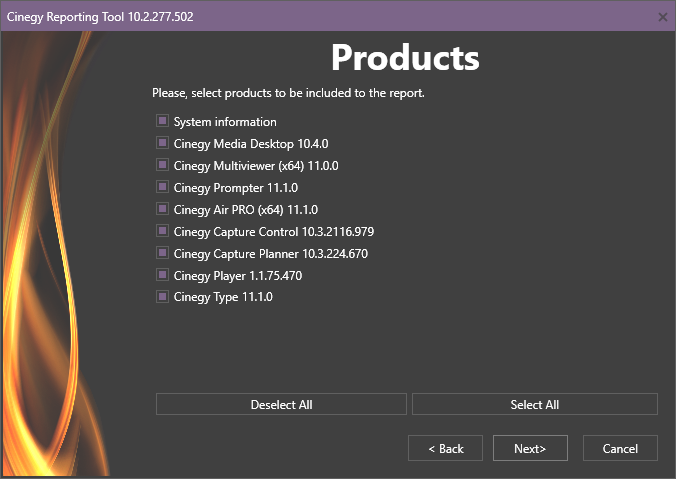Click the Deselect All button
Viewport: 676px width, 479px height.
[281, 404]
